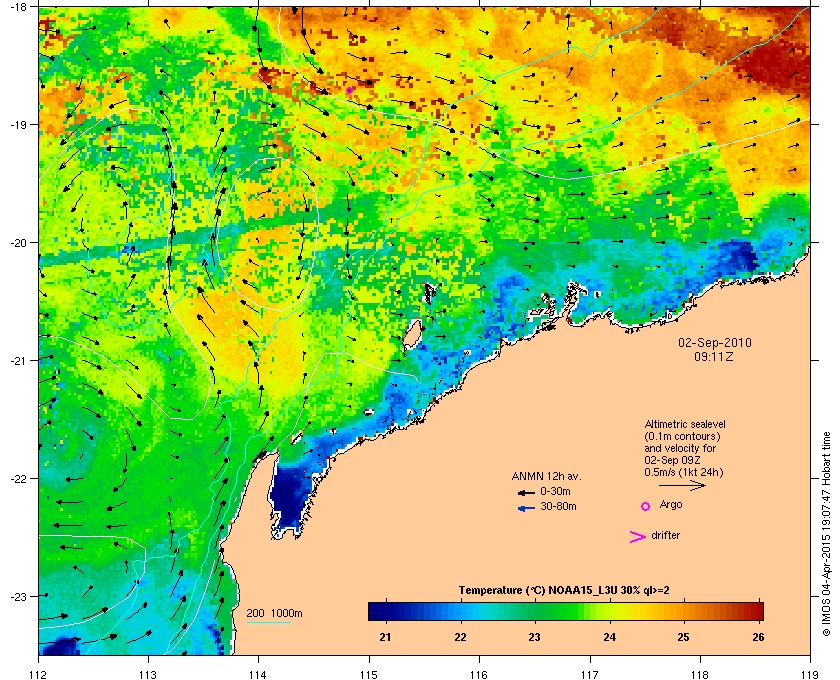This screenshot has height=680, width=840.
Task: Click the 'drifter' legend label
Action: (x=665, y=535)
